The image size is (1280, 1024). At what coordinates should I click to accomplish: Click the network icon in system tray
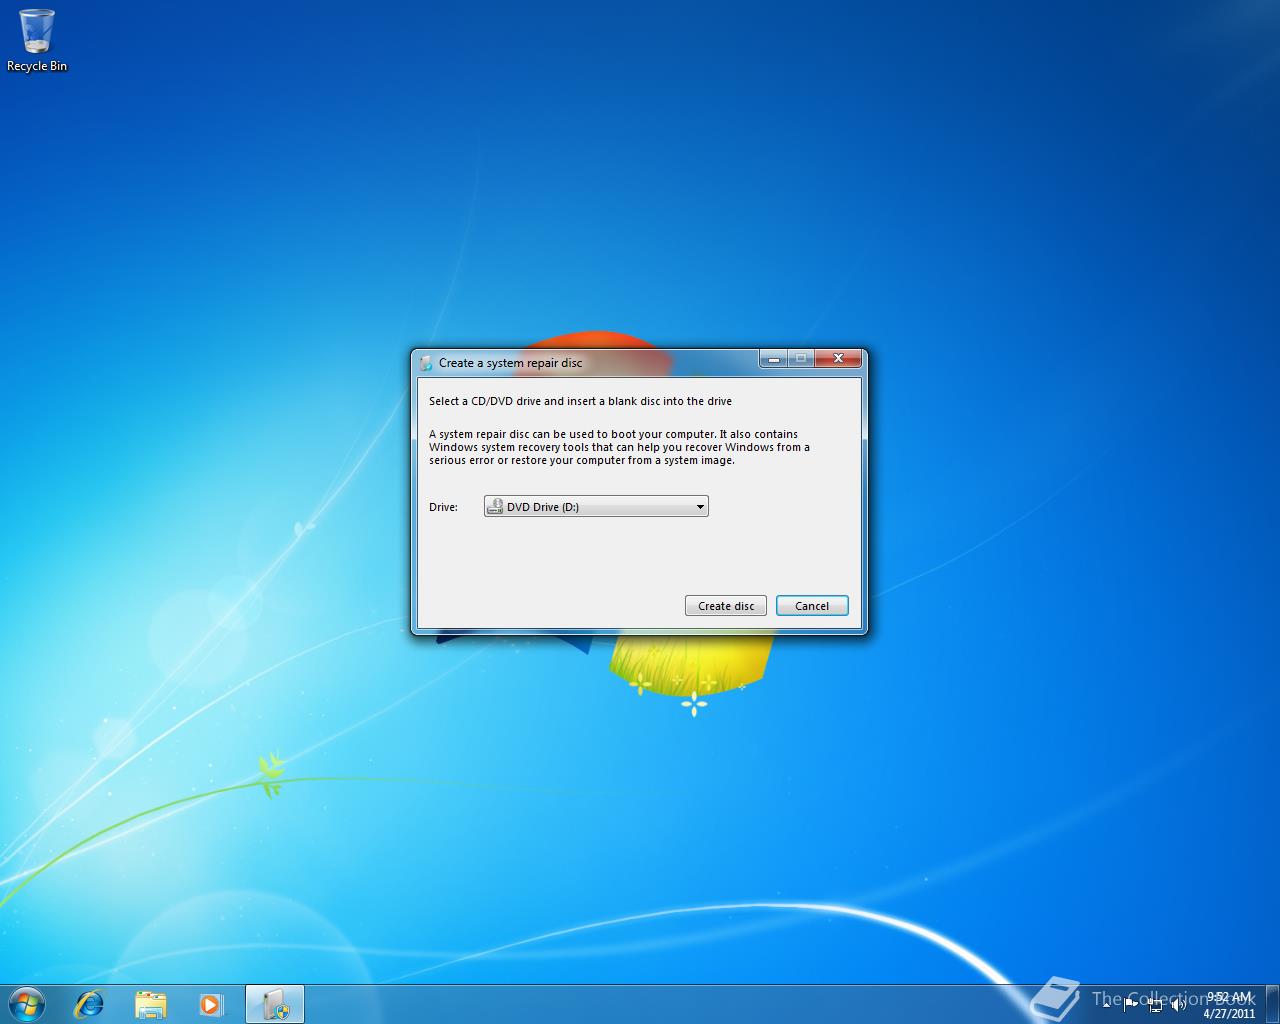[x=1157, y=1005]
